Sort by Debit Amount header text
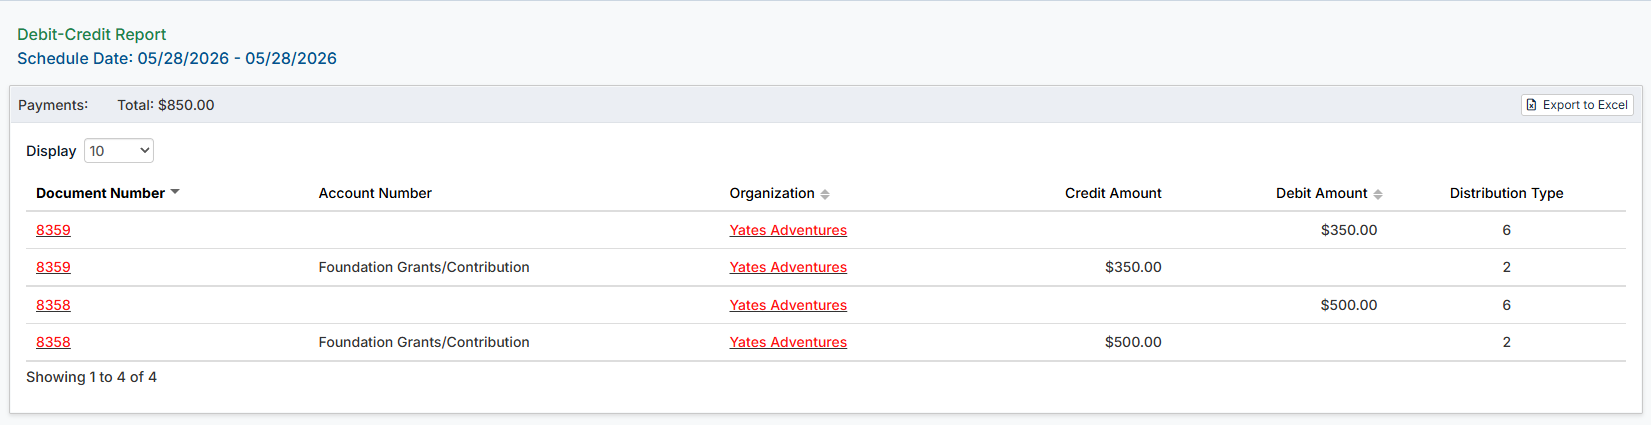 [x=1321, y=193]
